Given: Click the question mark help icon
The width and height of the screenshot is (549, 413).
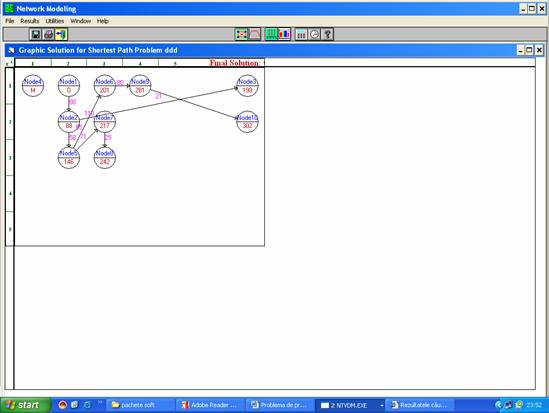Looking at the screenshot, I should (x=327, y=34).
